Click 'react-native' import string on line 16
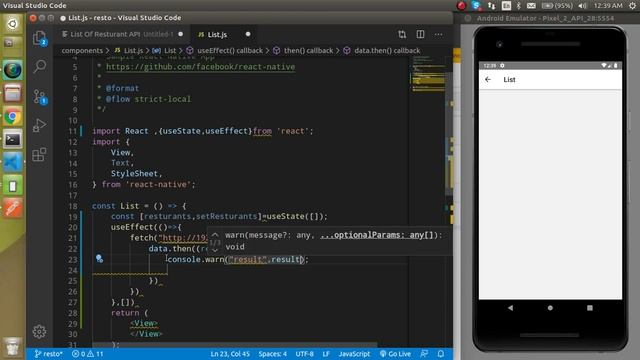Viewport: 640px width, 360px height. pos(158,184)
